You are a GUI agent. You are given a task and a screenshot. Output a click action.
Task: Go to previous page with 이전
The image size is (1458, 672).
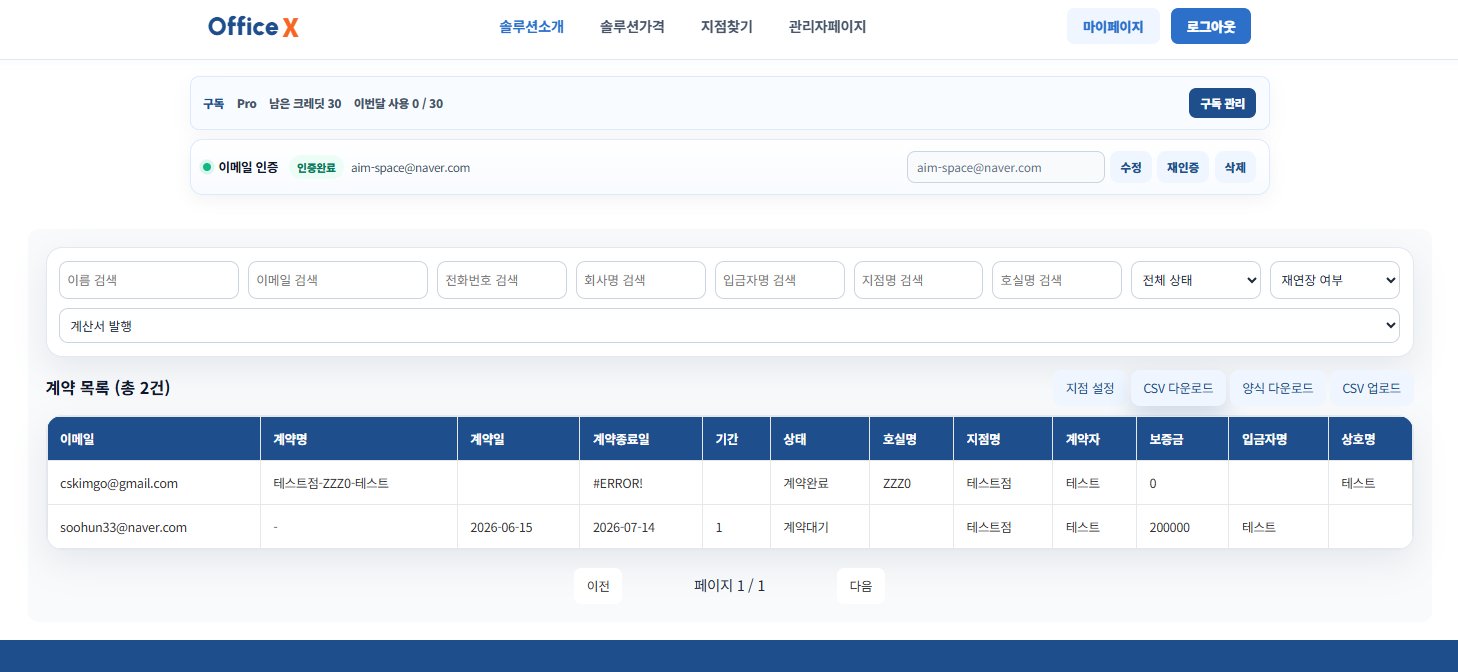pyautogui.click(x=598, y=586)
